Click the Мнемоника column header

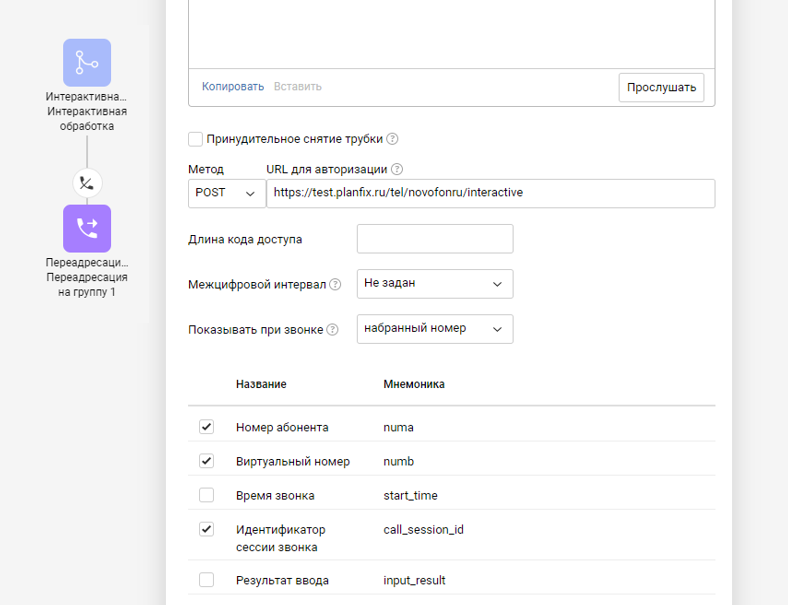tap(414, 384)
